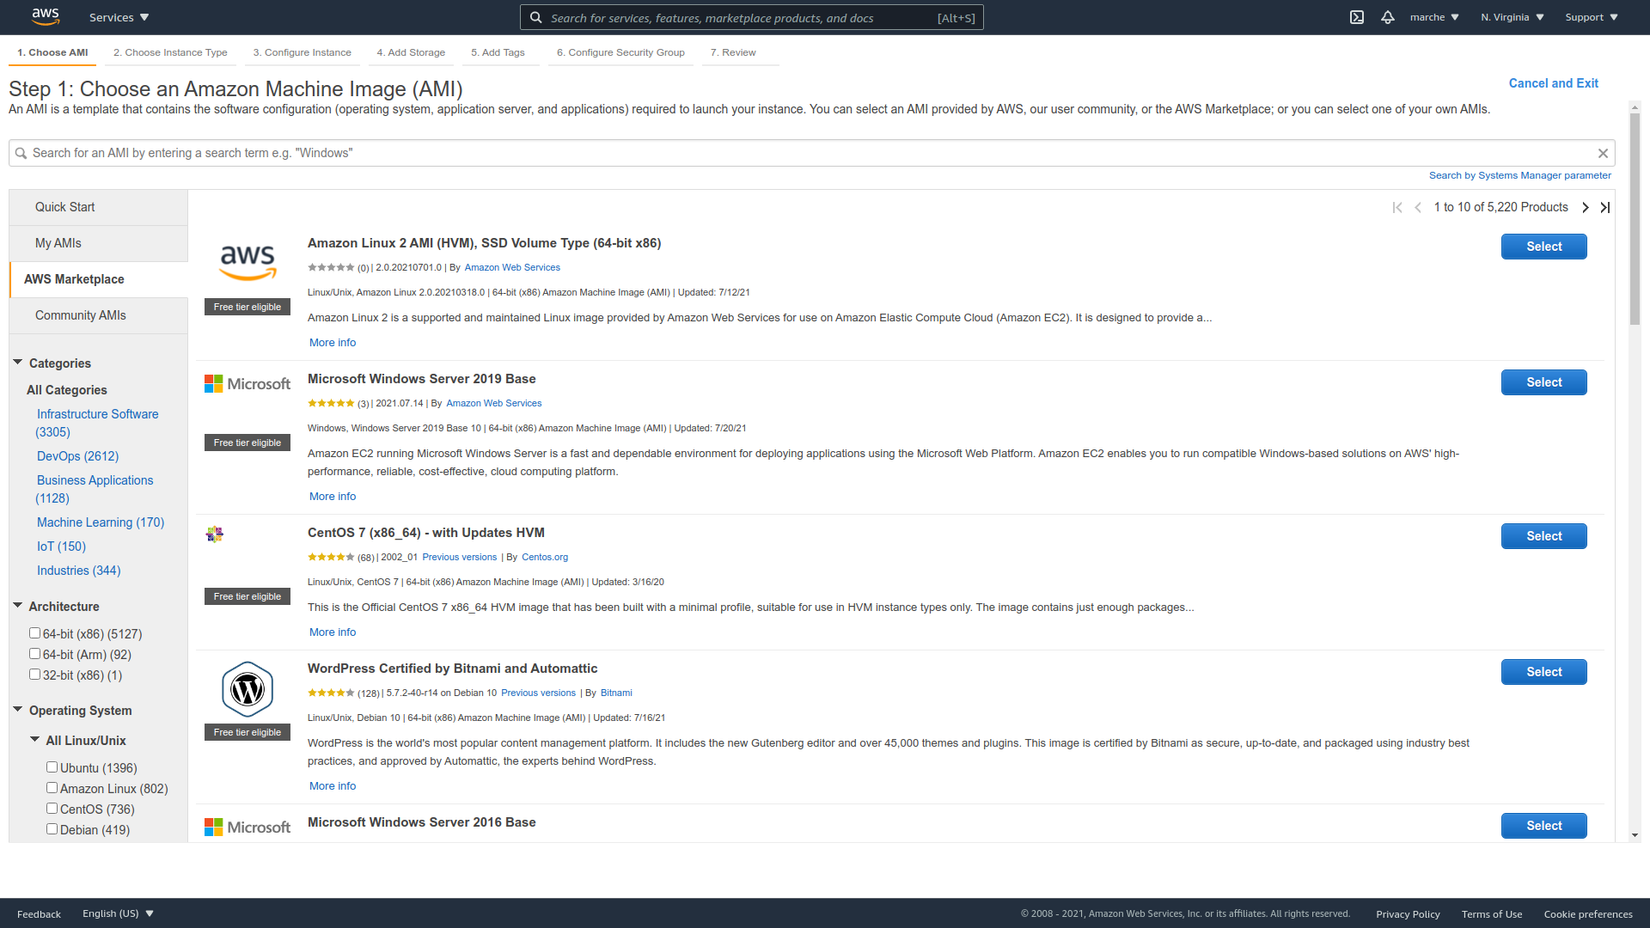Check the Ubuntu operating system filter
Image resolution: width=1650 pixels, height=928 pixels.
[x=52, y=767]
